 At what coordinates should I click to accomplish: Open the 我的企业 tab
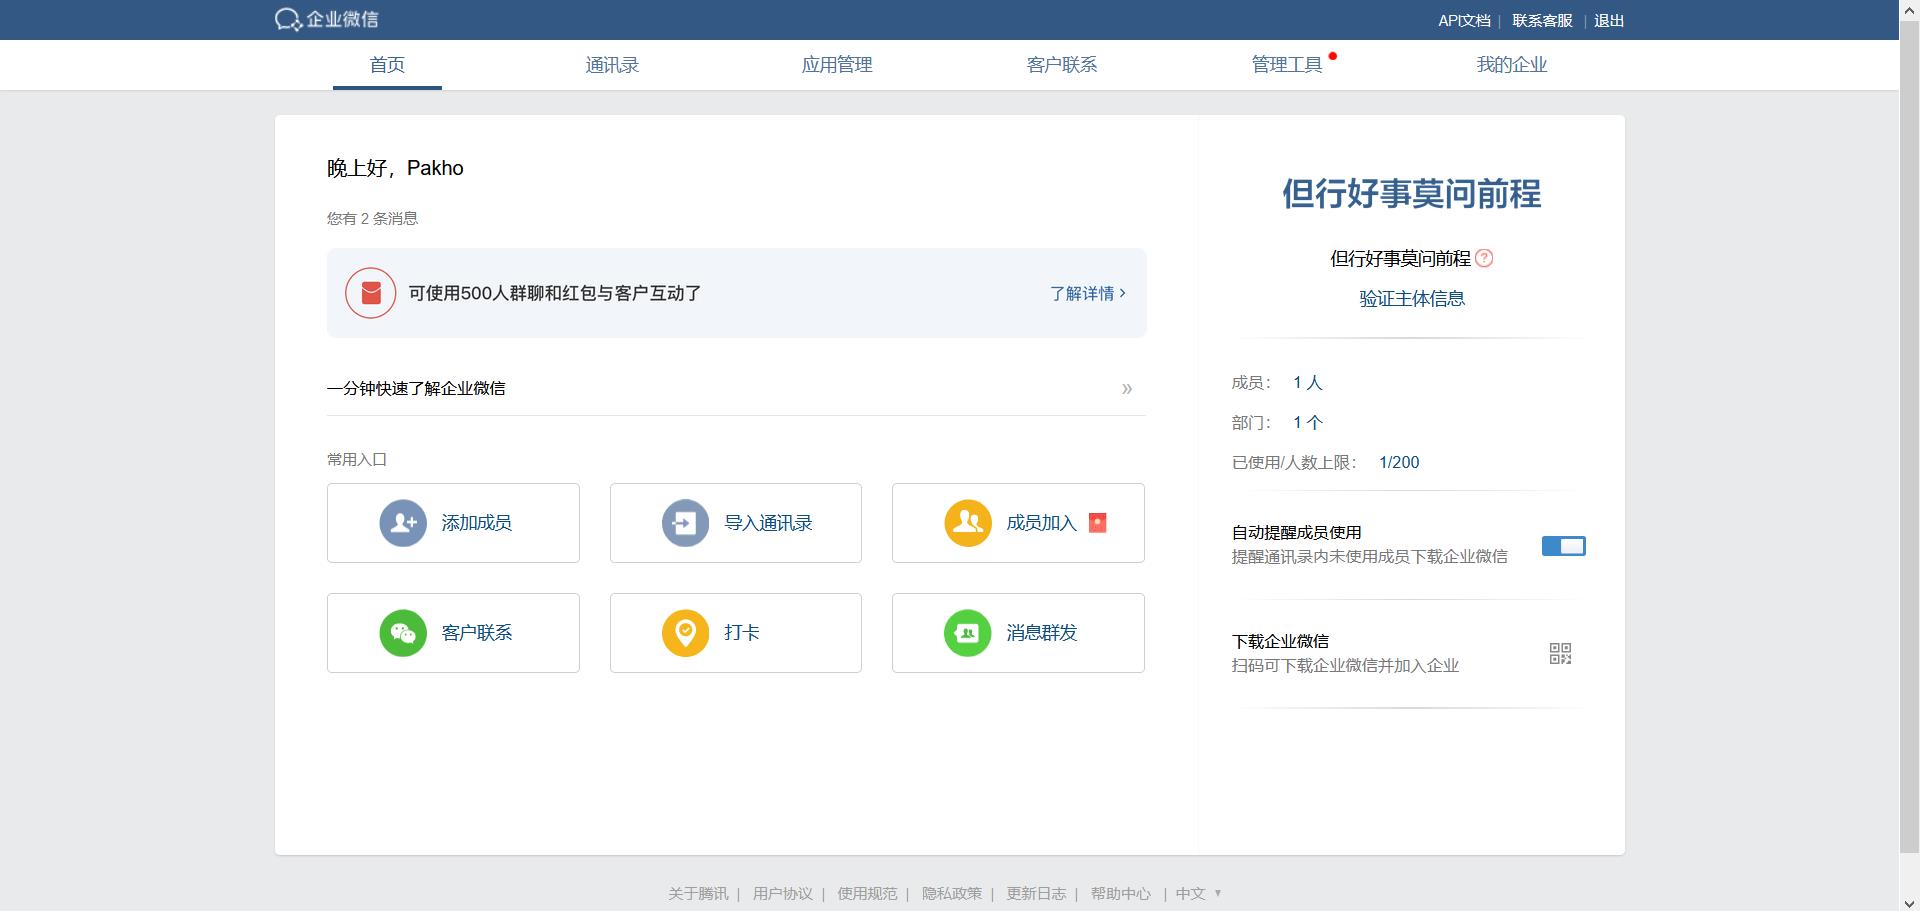pos(1512,65)
